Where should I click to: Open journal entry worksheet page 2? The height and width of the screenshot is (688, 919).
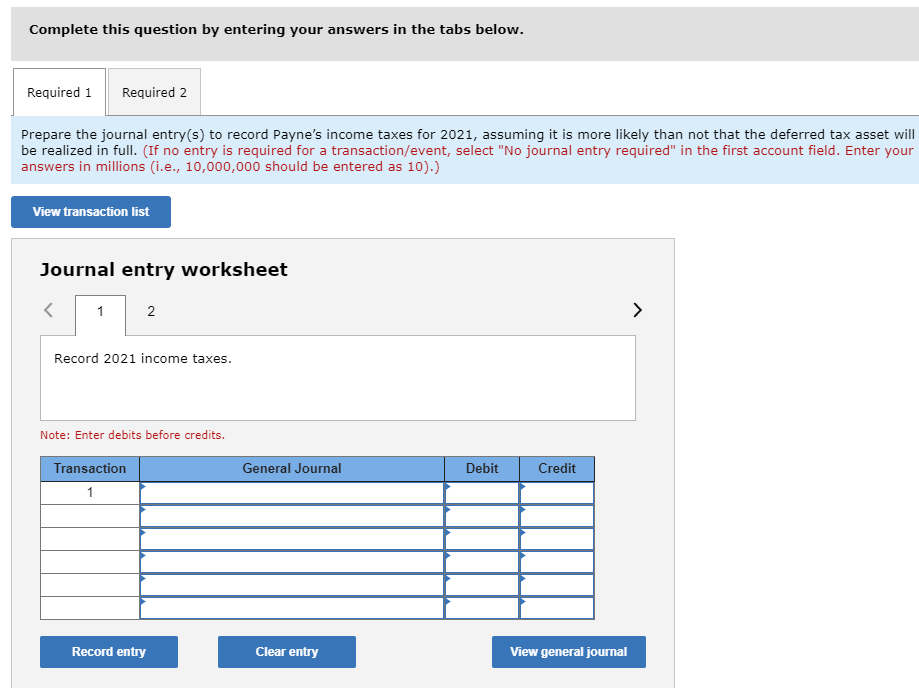pos(151,311)
